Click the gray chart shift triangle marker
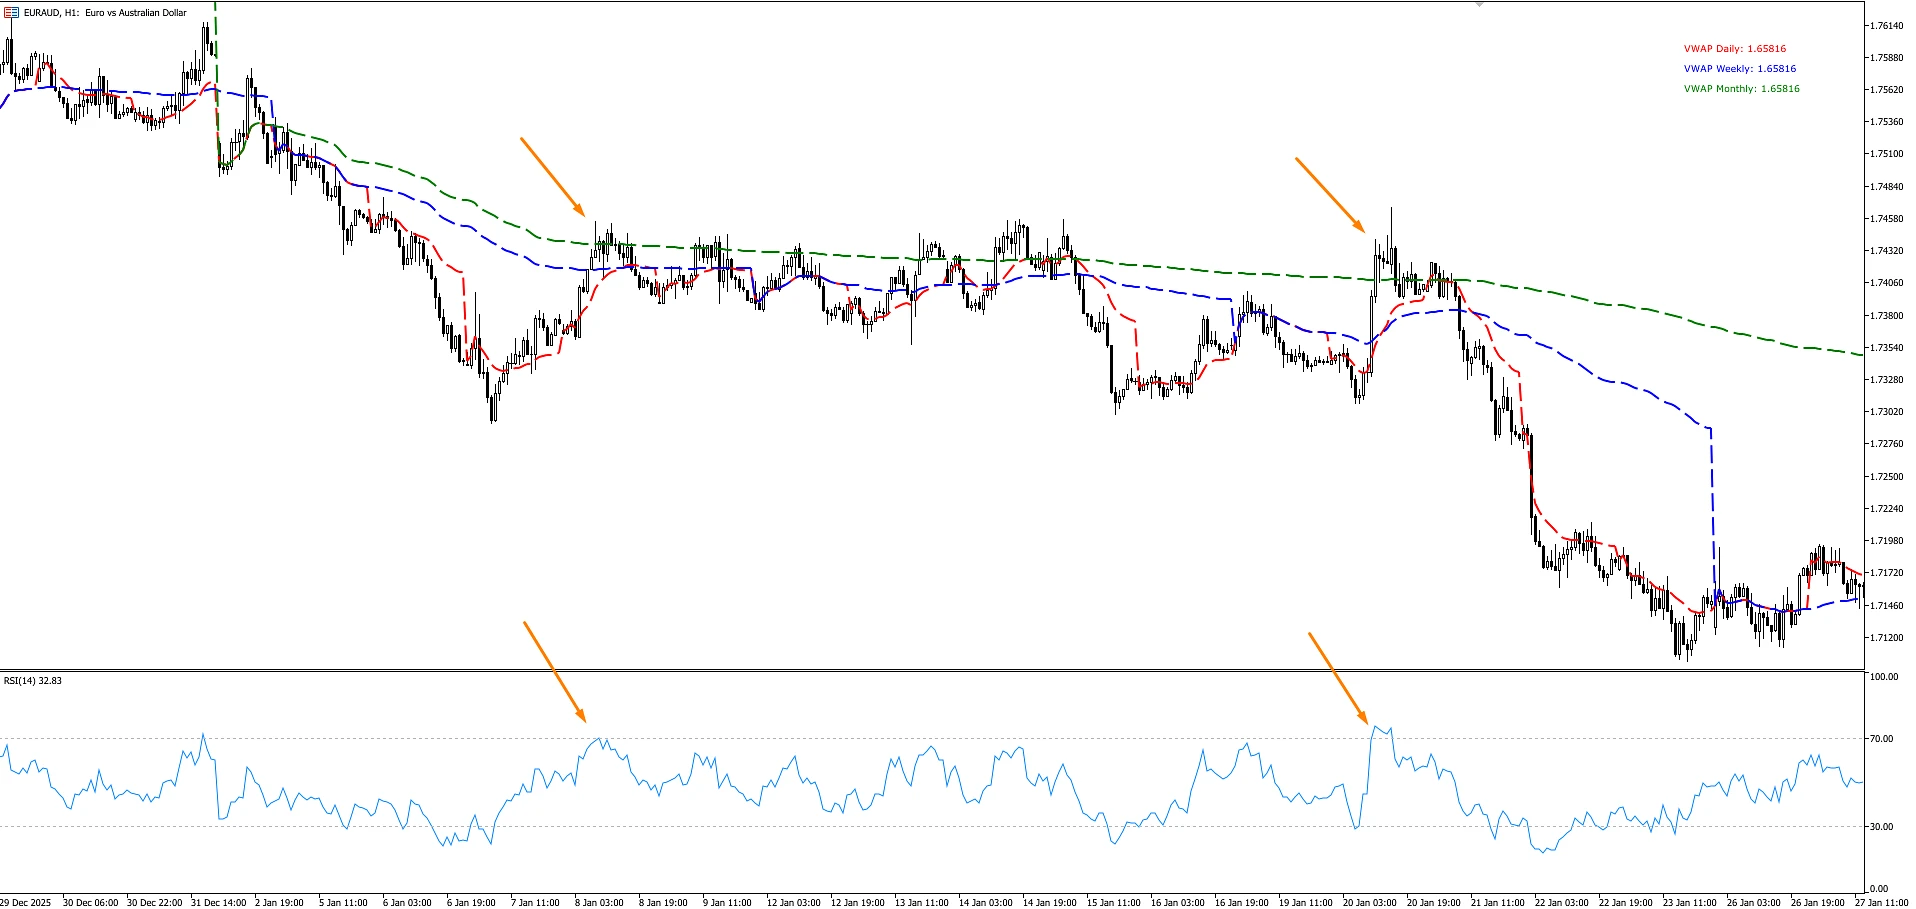This screenshot has height=909, width=1916. click(1480, 5)
